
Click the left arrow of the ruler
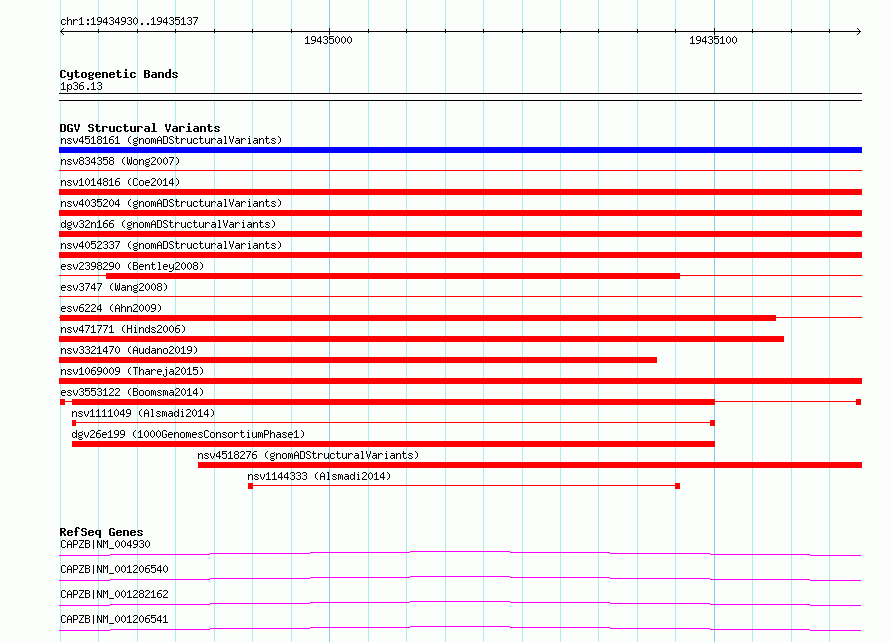[62, 32]
